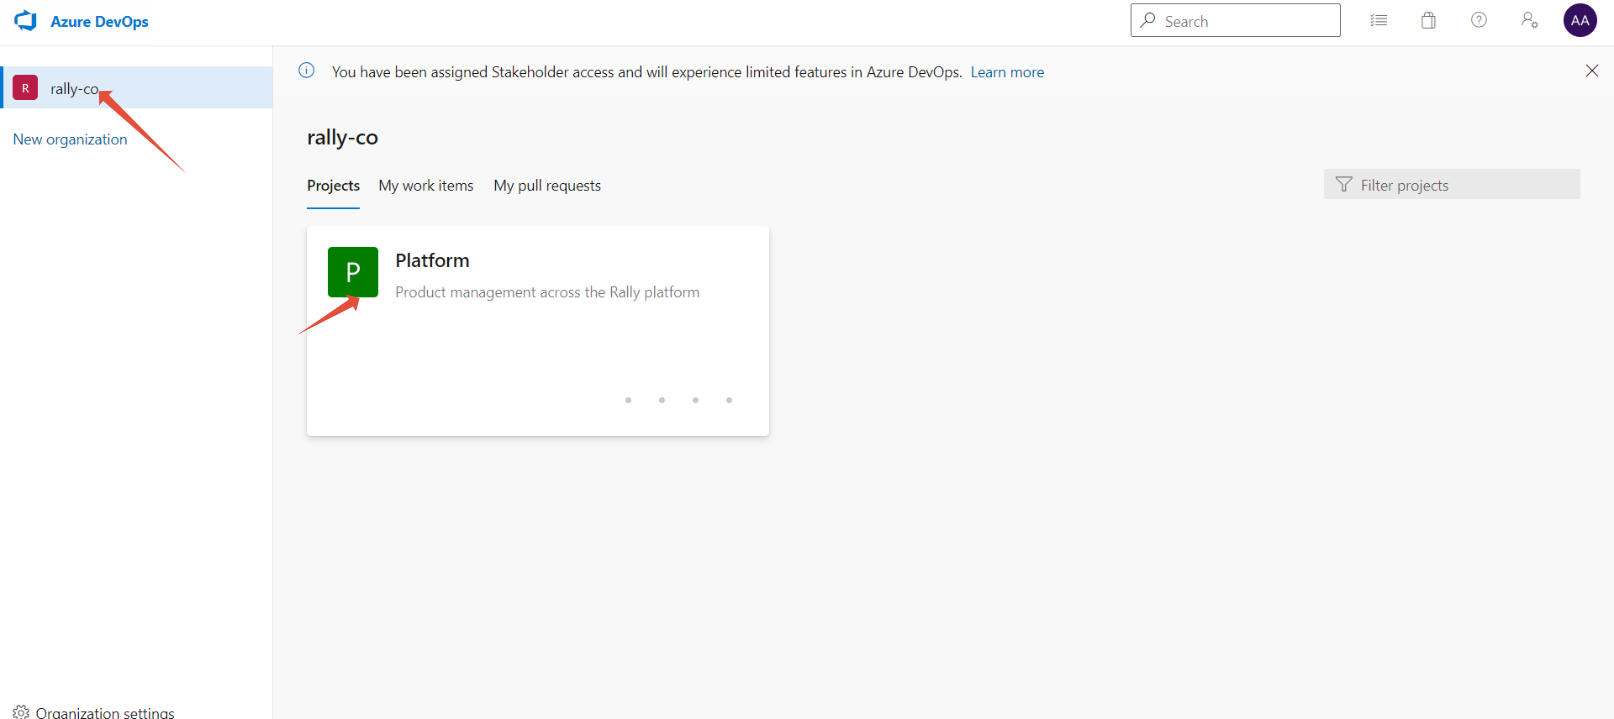Switch to the Projects tab

333,186
